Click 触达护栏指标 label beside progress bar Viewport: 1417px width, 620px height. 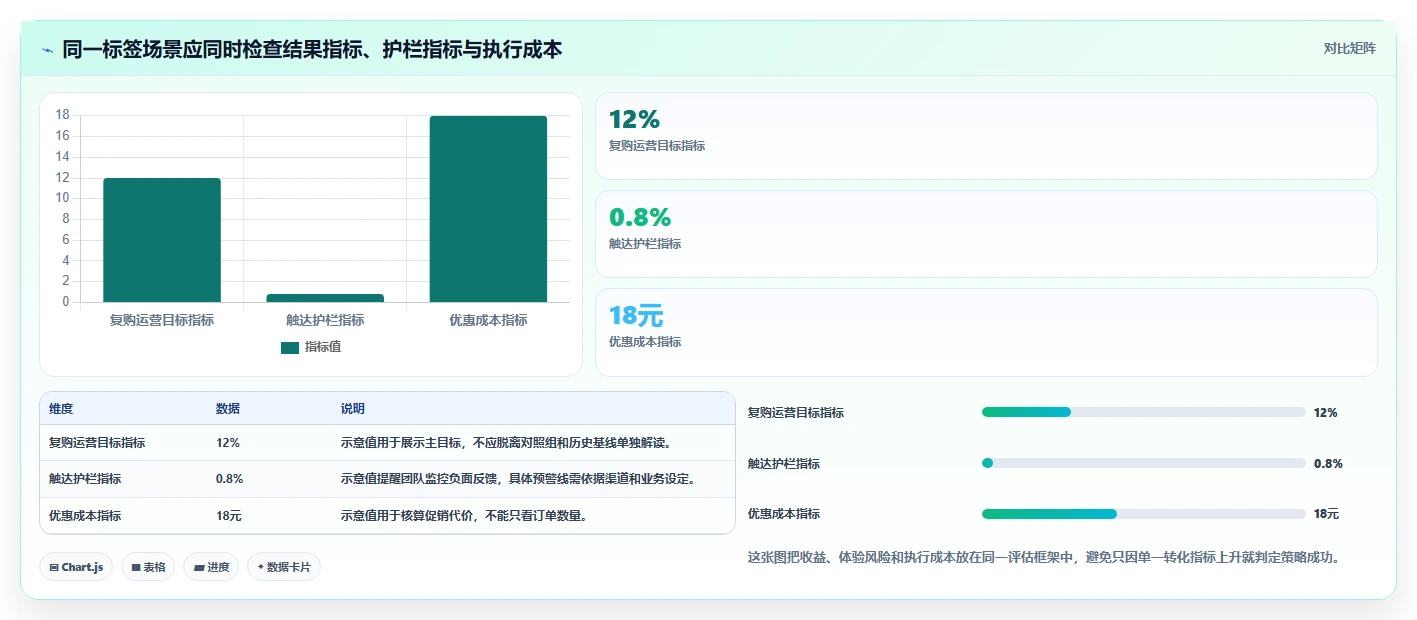pos(784,464)
